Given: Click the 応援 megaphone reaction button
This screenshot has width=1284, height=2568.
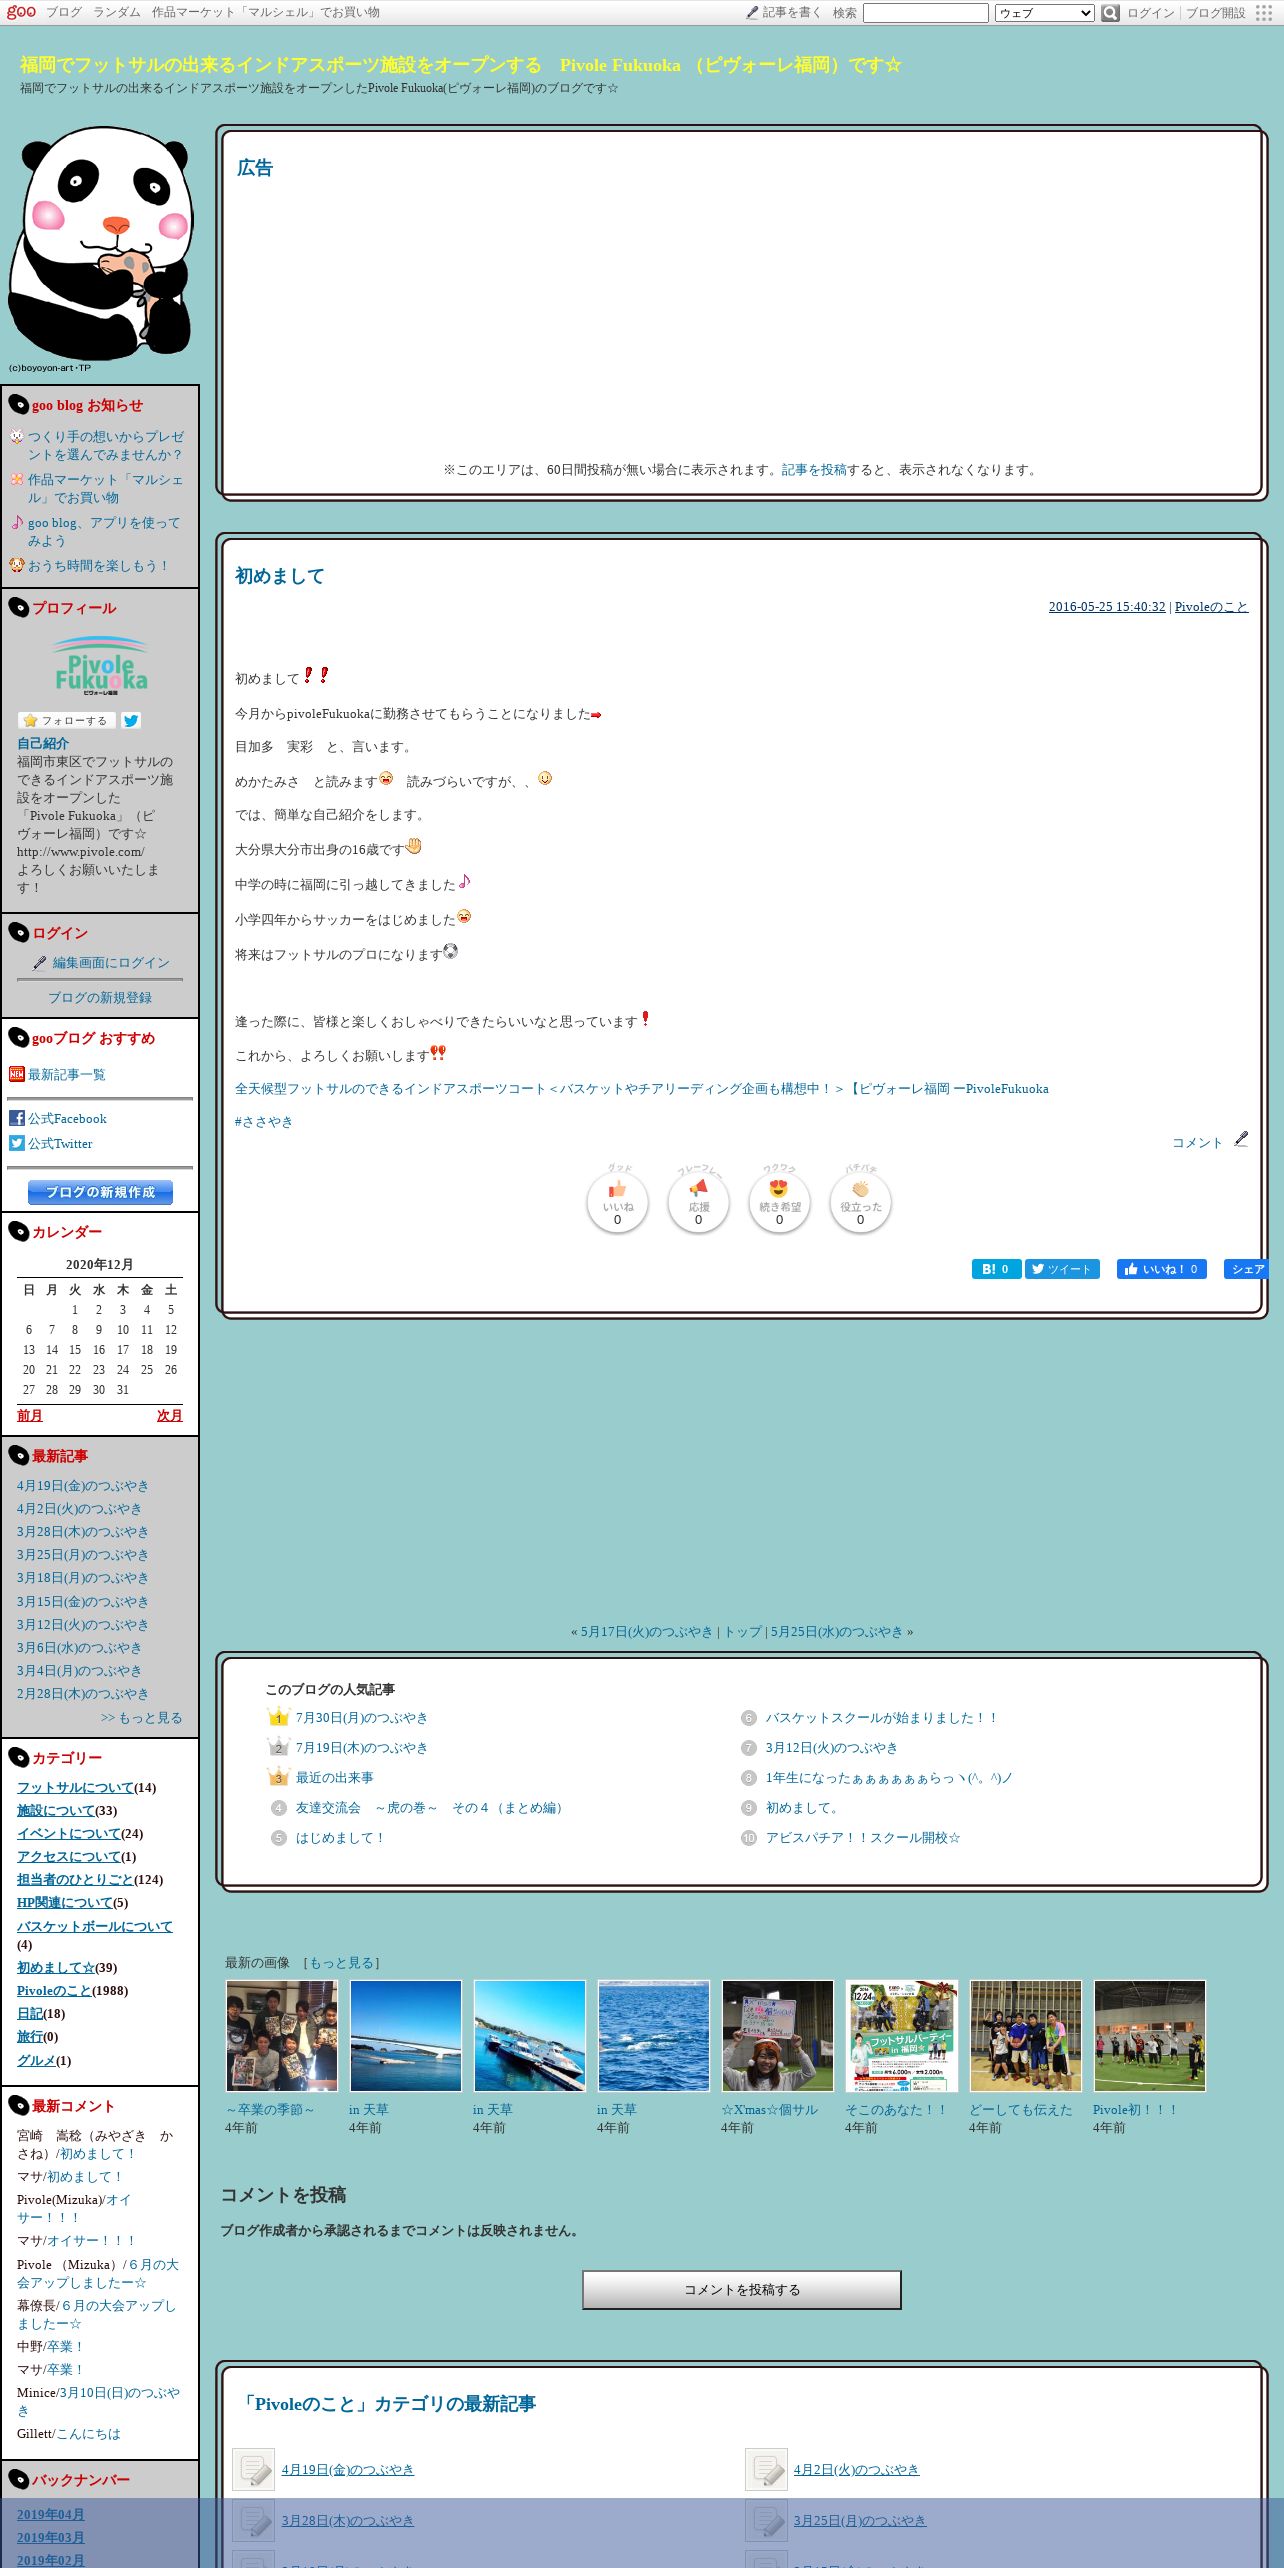Looking at the screenshot, I should 698,1203.
